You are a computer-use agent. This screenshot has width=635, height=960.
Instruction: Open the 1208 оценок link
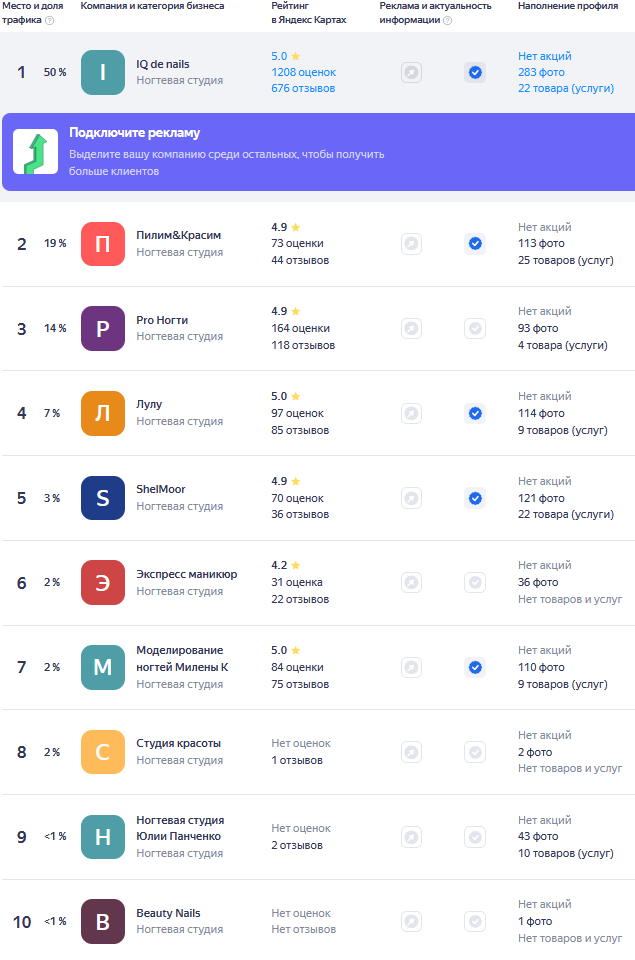(x=304, y=72)
